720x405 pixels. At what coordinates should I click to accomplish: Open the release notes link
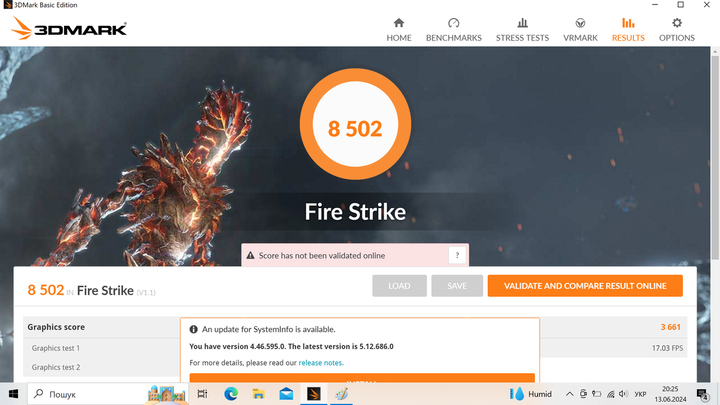(321, 363)
